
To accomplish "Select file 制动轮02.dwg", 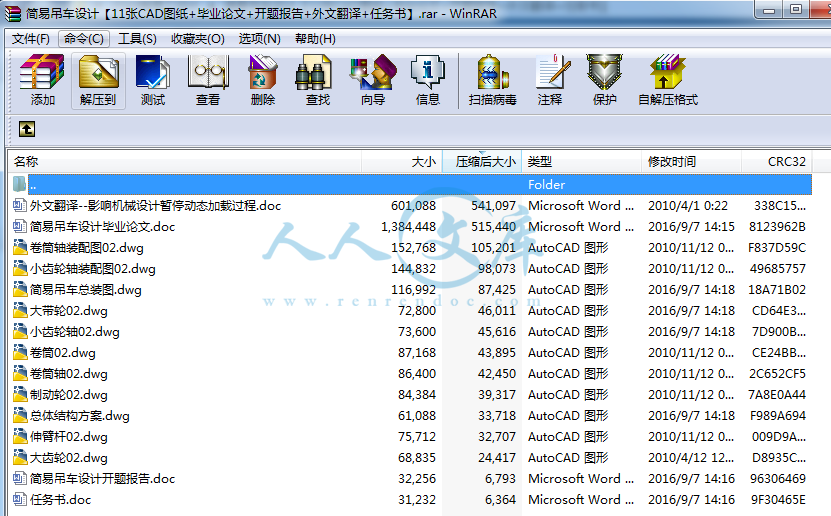I will click(x=68, y=395).
